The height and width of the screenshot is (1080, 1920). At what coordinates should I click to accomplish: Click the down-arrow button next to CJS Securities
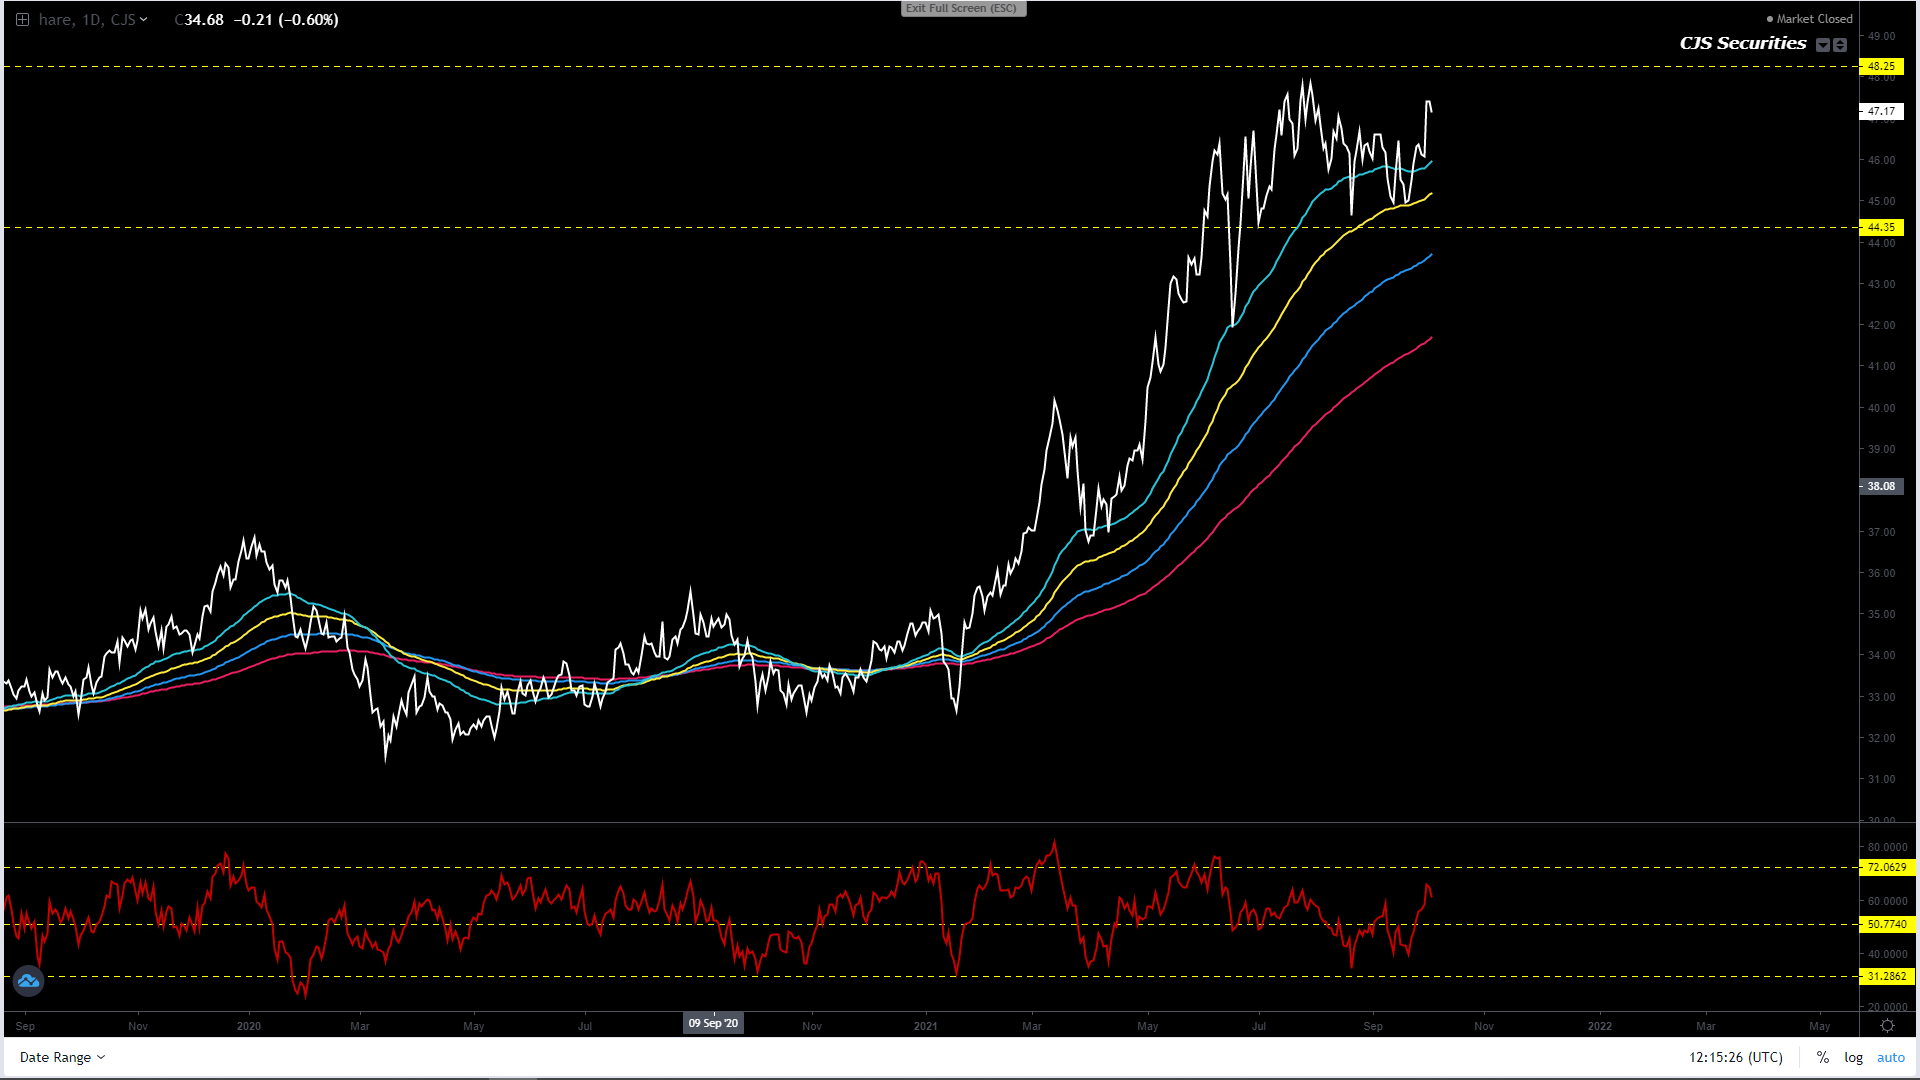point(1823,45)
